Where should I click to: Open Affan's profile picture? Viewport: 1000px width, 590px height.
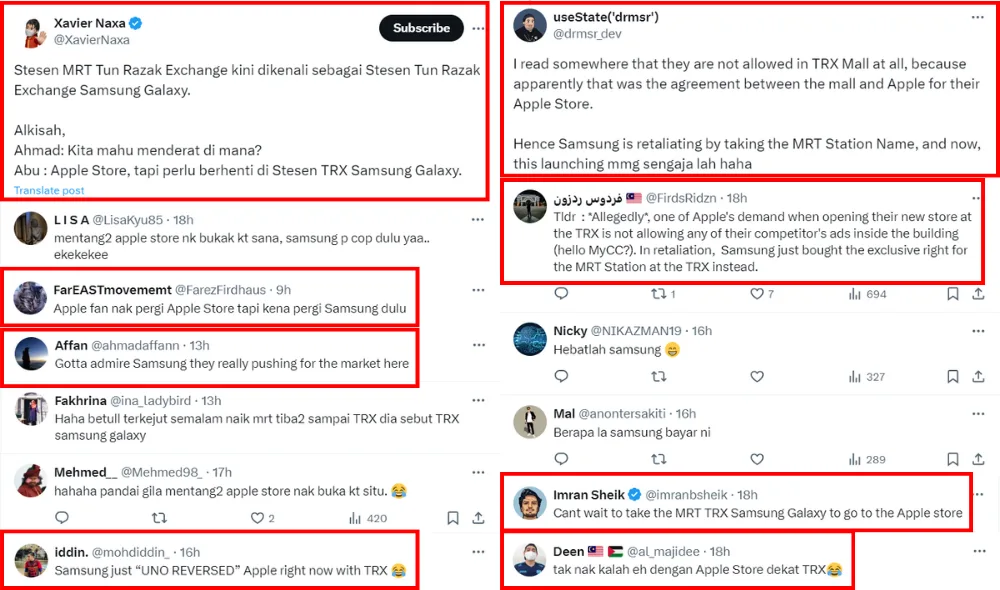(31, 354)
